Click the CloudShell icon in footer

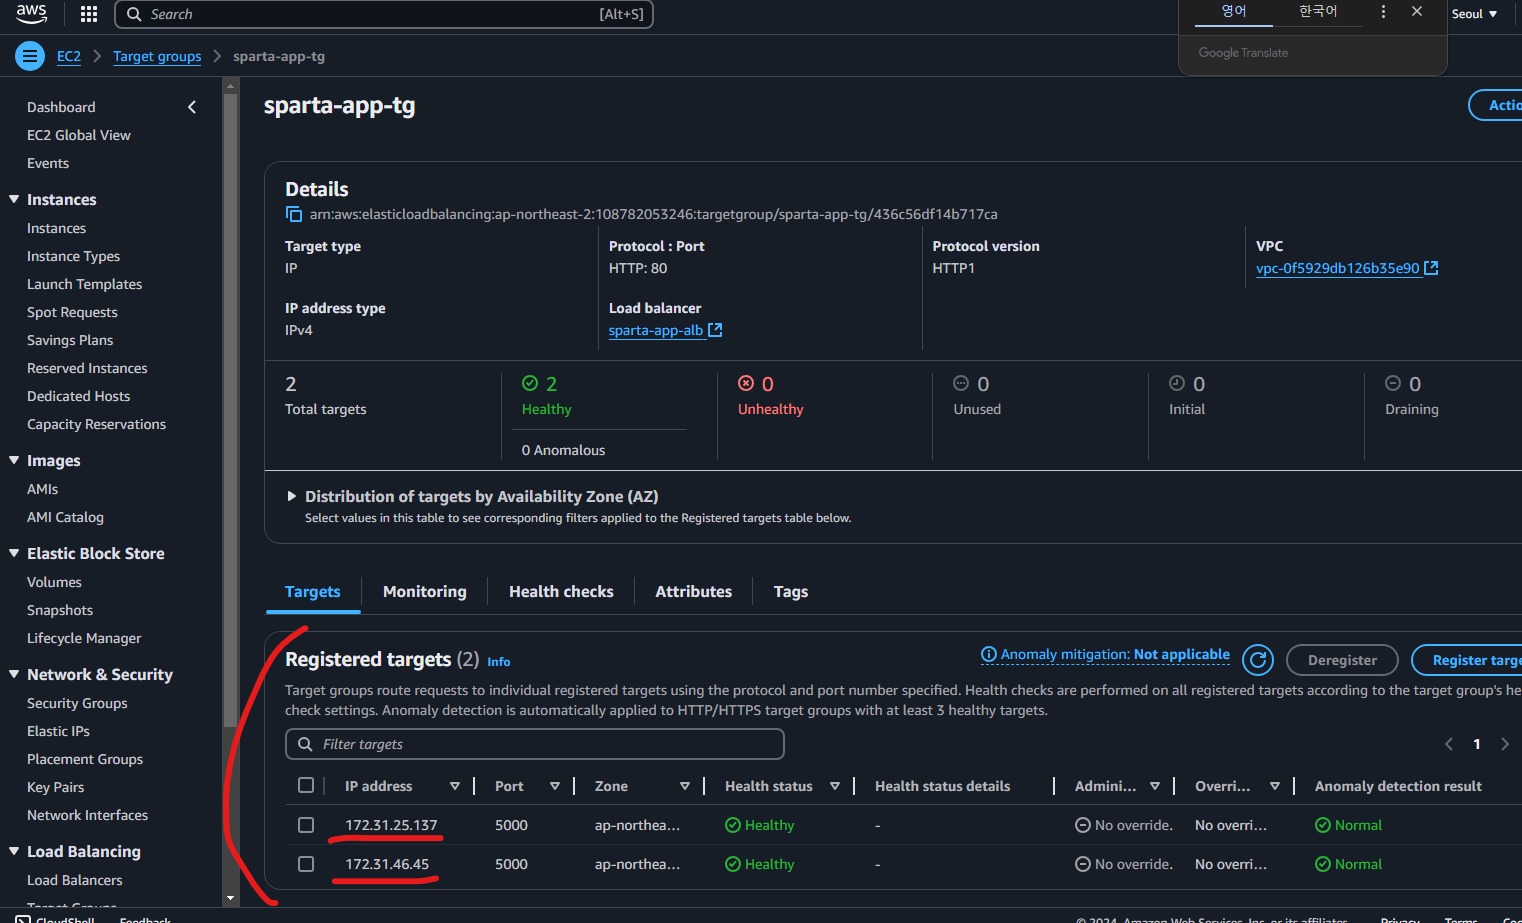pyautogui.click(x=23, y=919)
